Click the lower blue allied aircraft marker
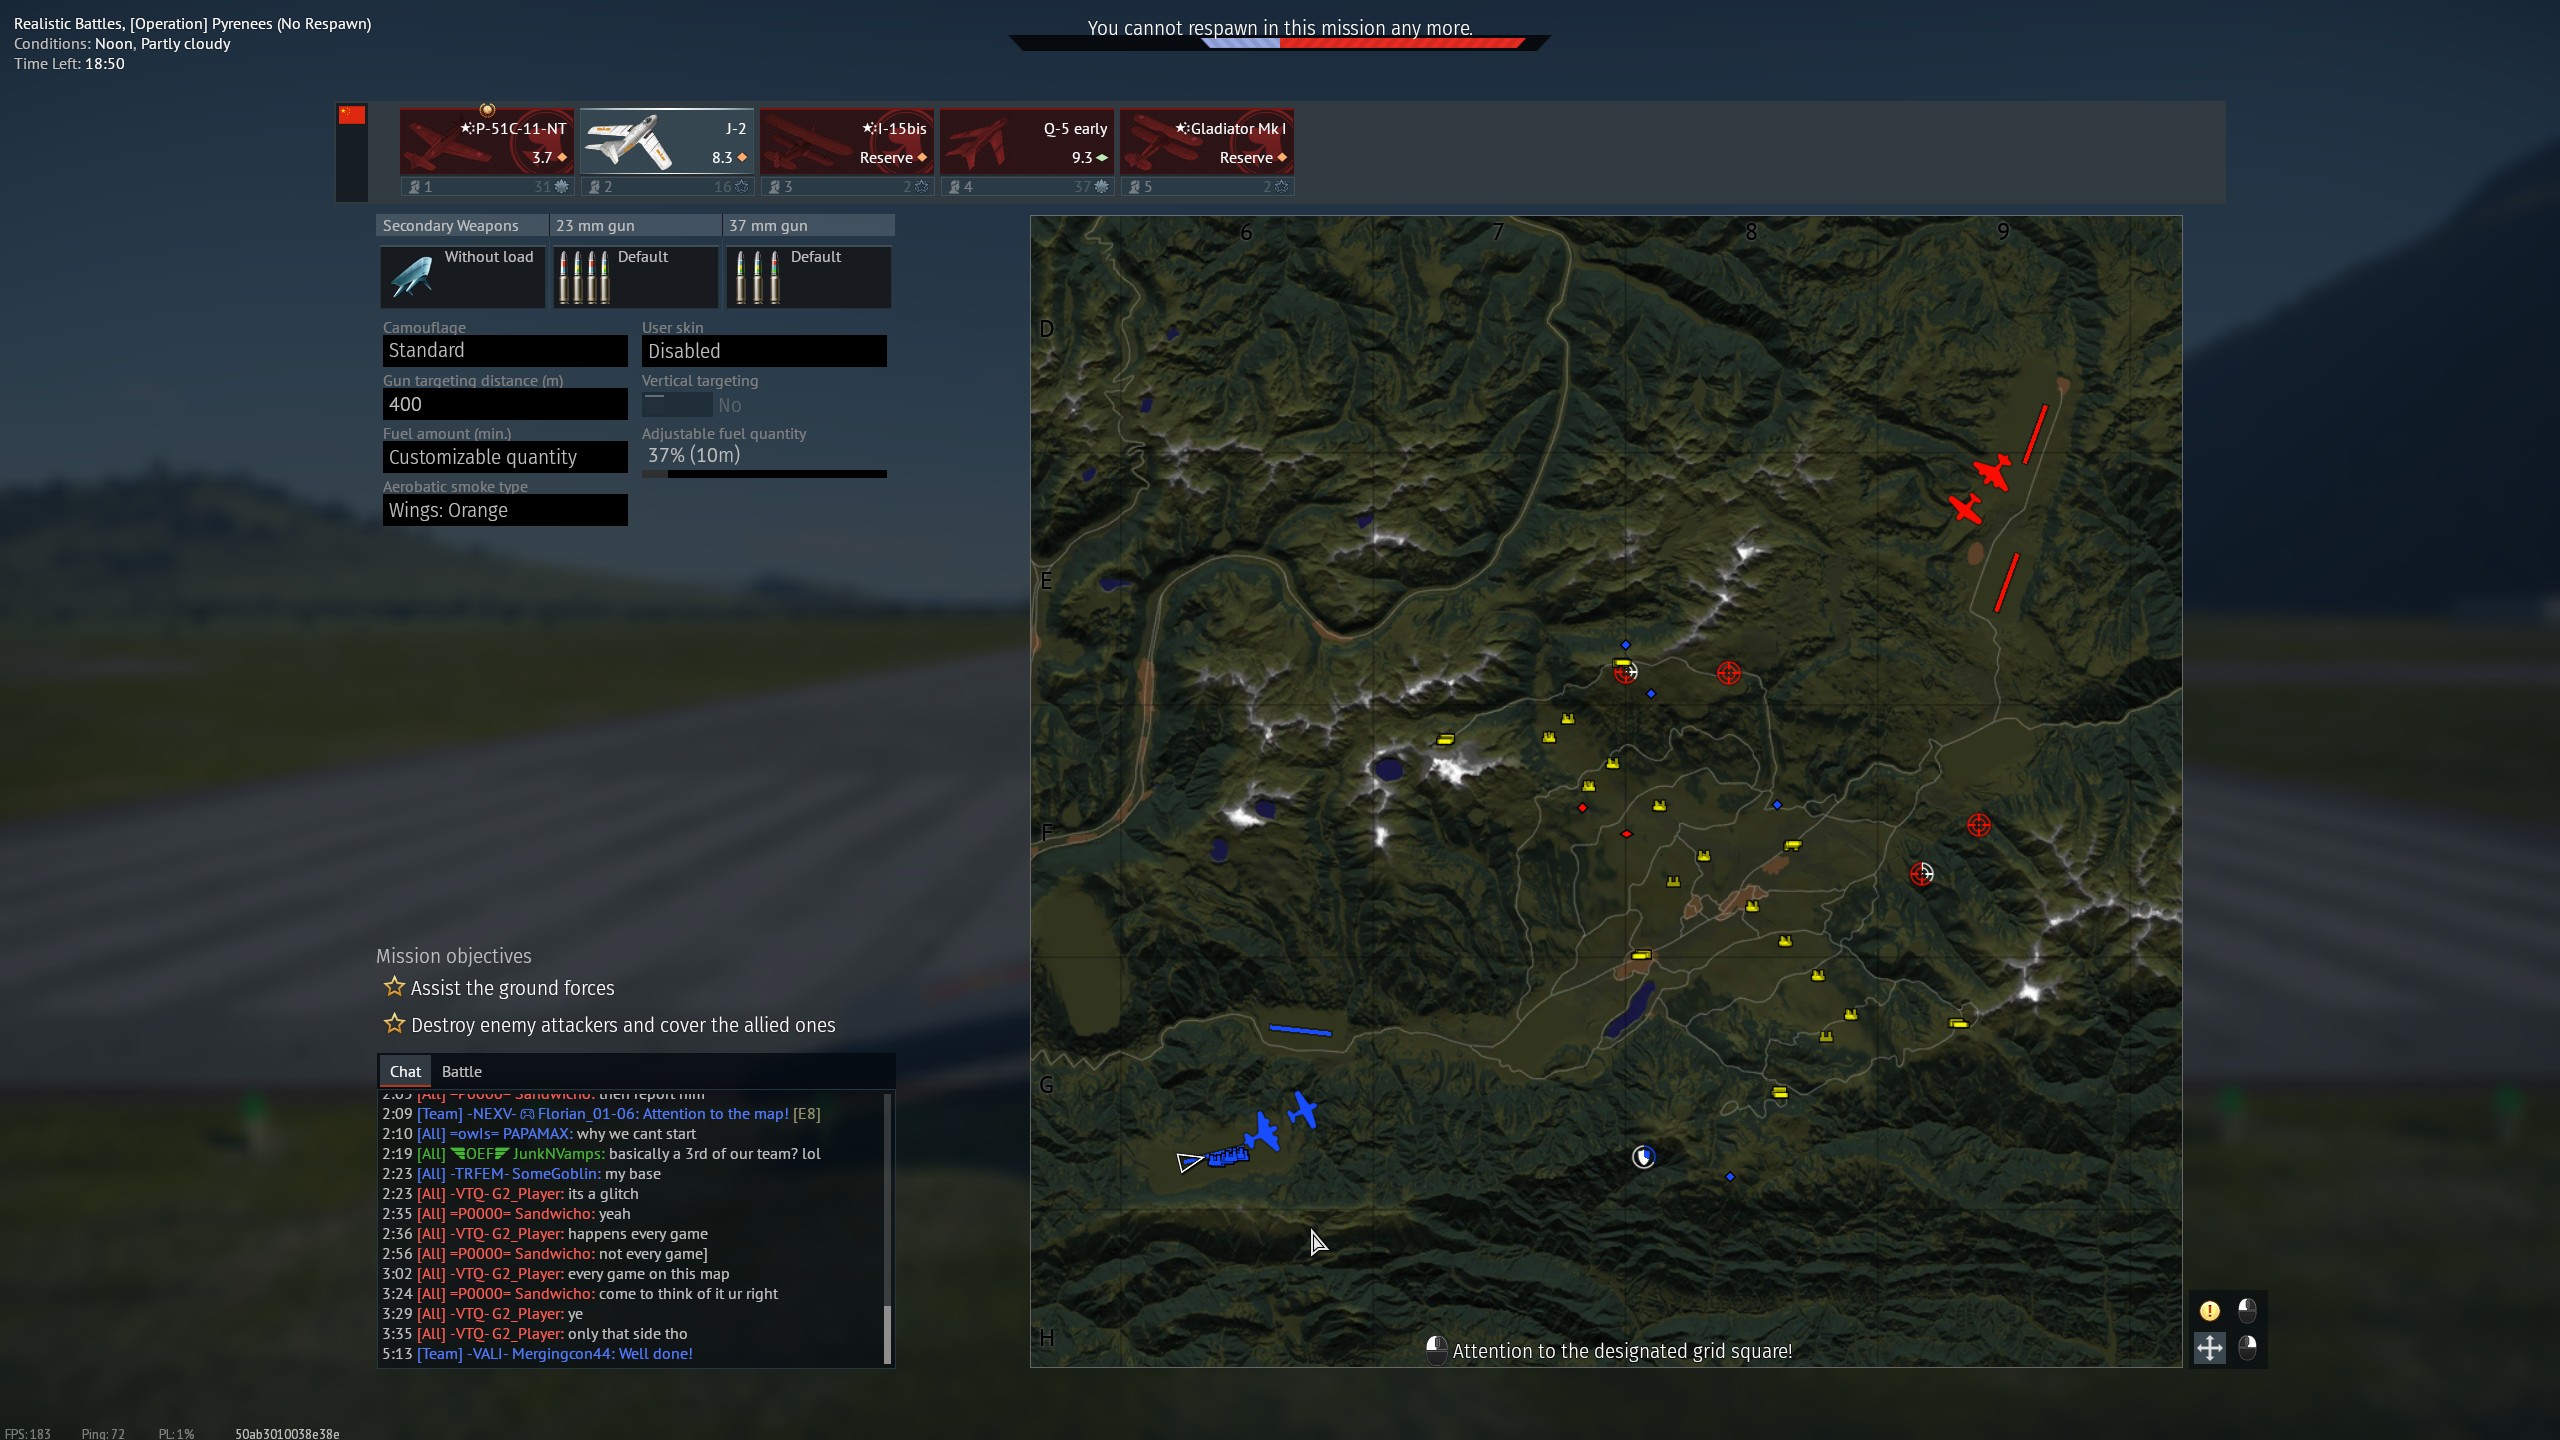The height and width of the screenshot is (1440, 2560). pyautogui.click(x=1263, y=1132)
